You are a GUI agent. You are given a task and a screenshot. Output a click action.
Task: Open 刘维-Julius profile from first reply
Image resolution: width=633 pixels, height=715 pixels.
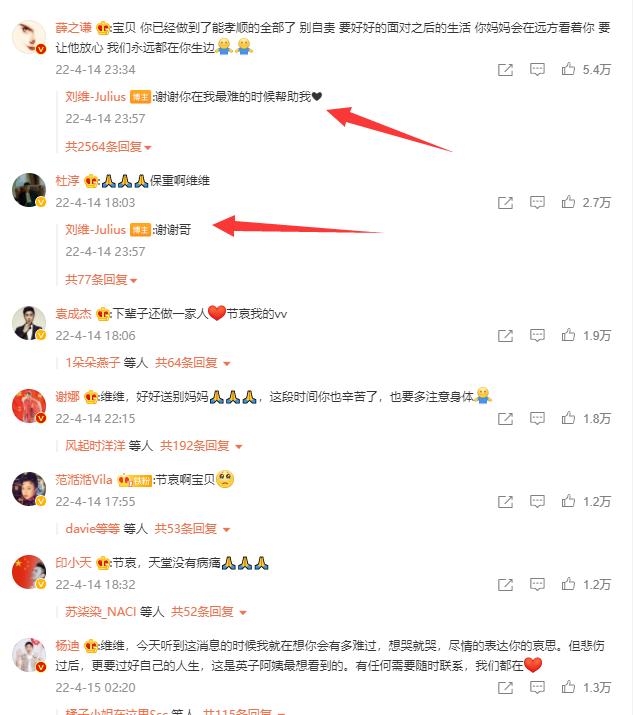pyautogui.click(x=95, y=97)
